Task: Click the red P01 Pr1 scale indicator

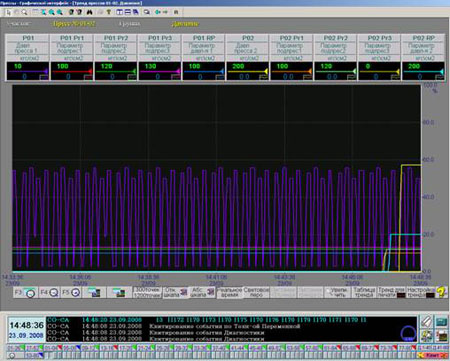Action: click(x=72, y=71)
